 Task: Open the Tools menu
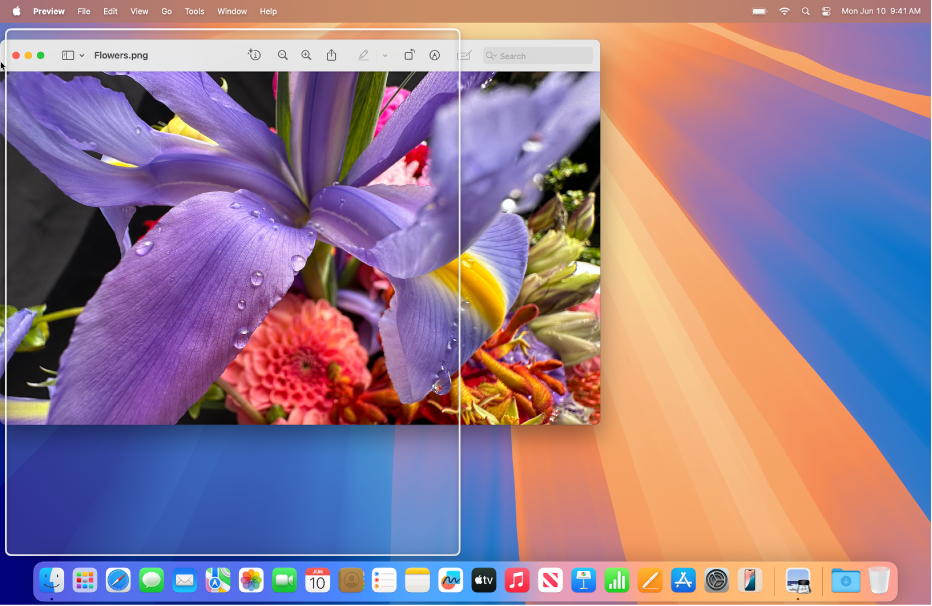point(194,11)
